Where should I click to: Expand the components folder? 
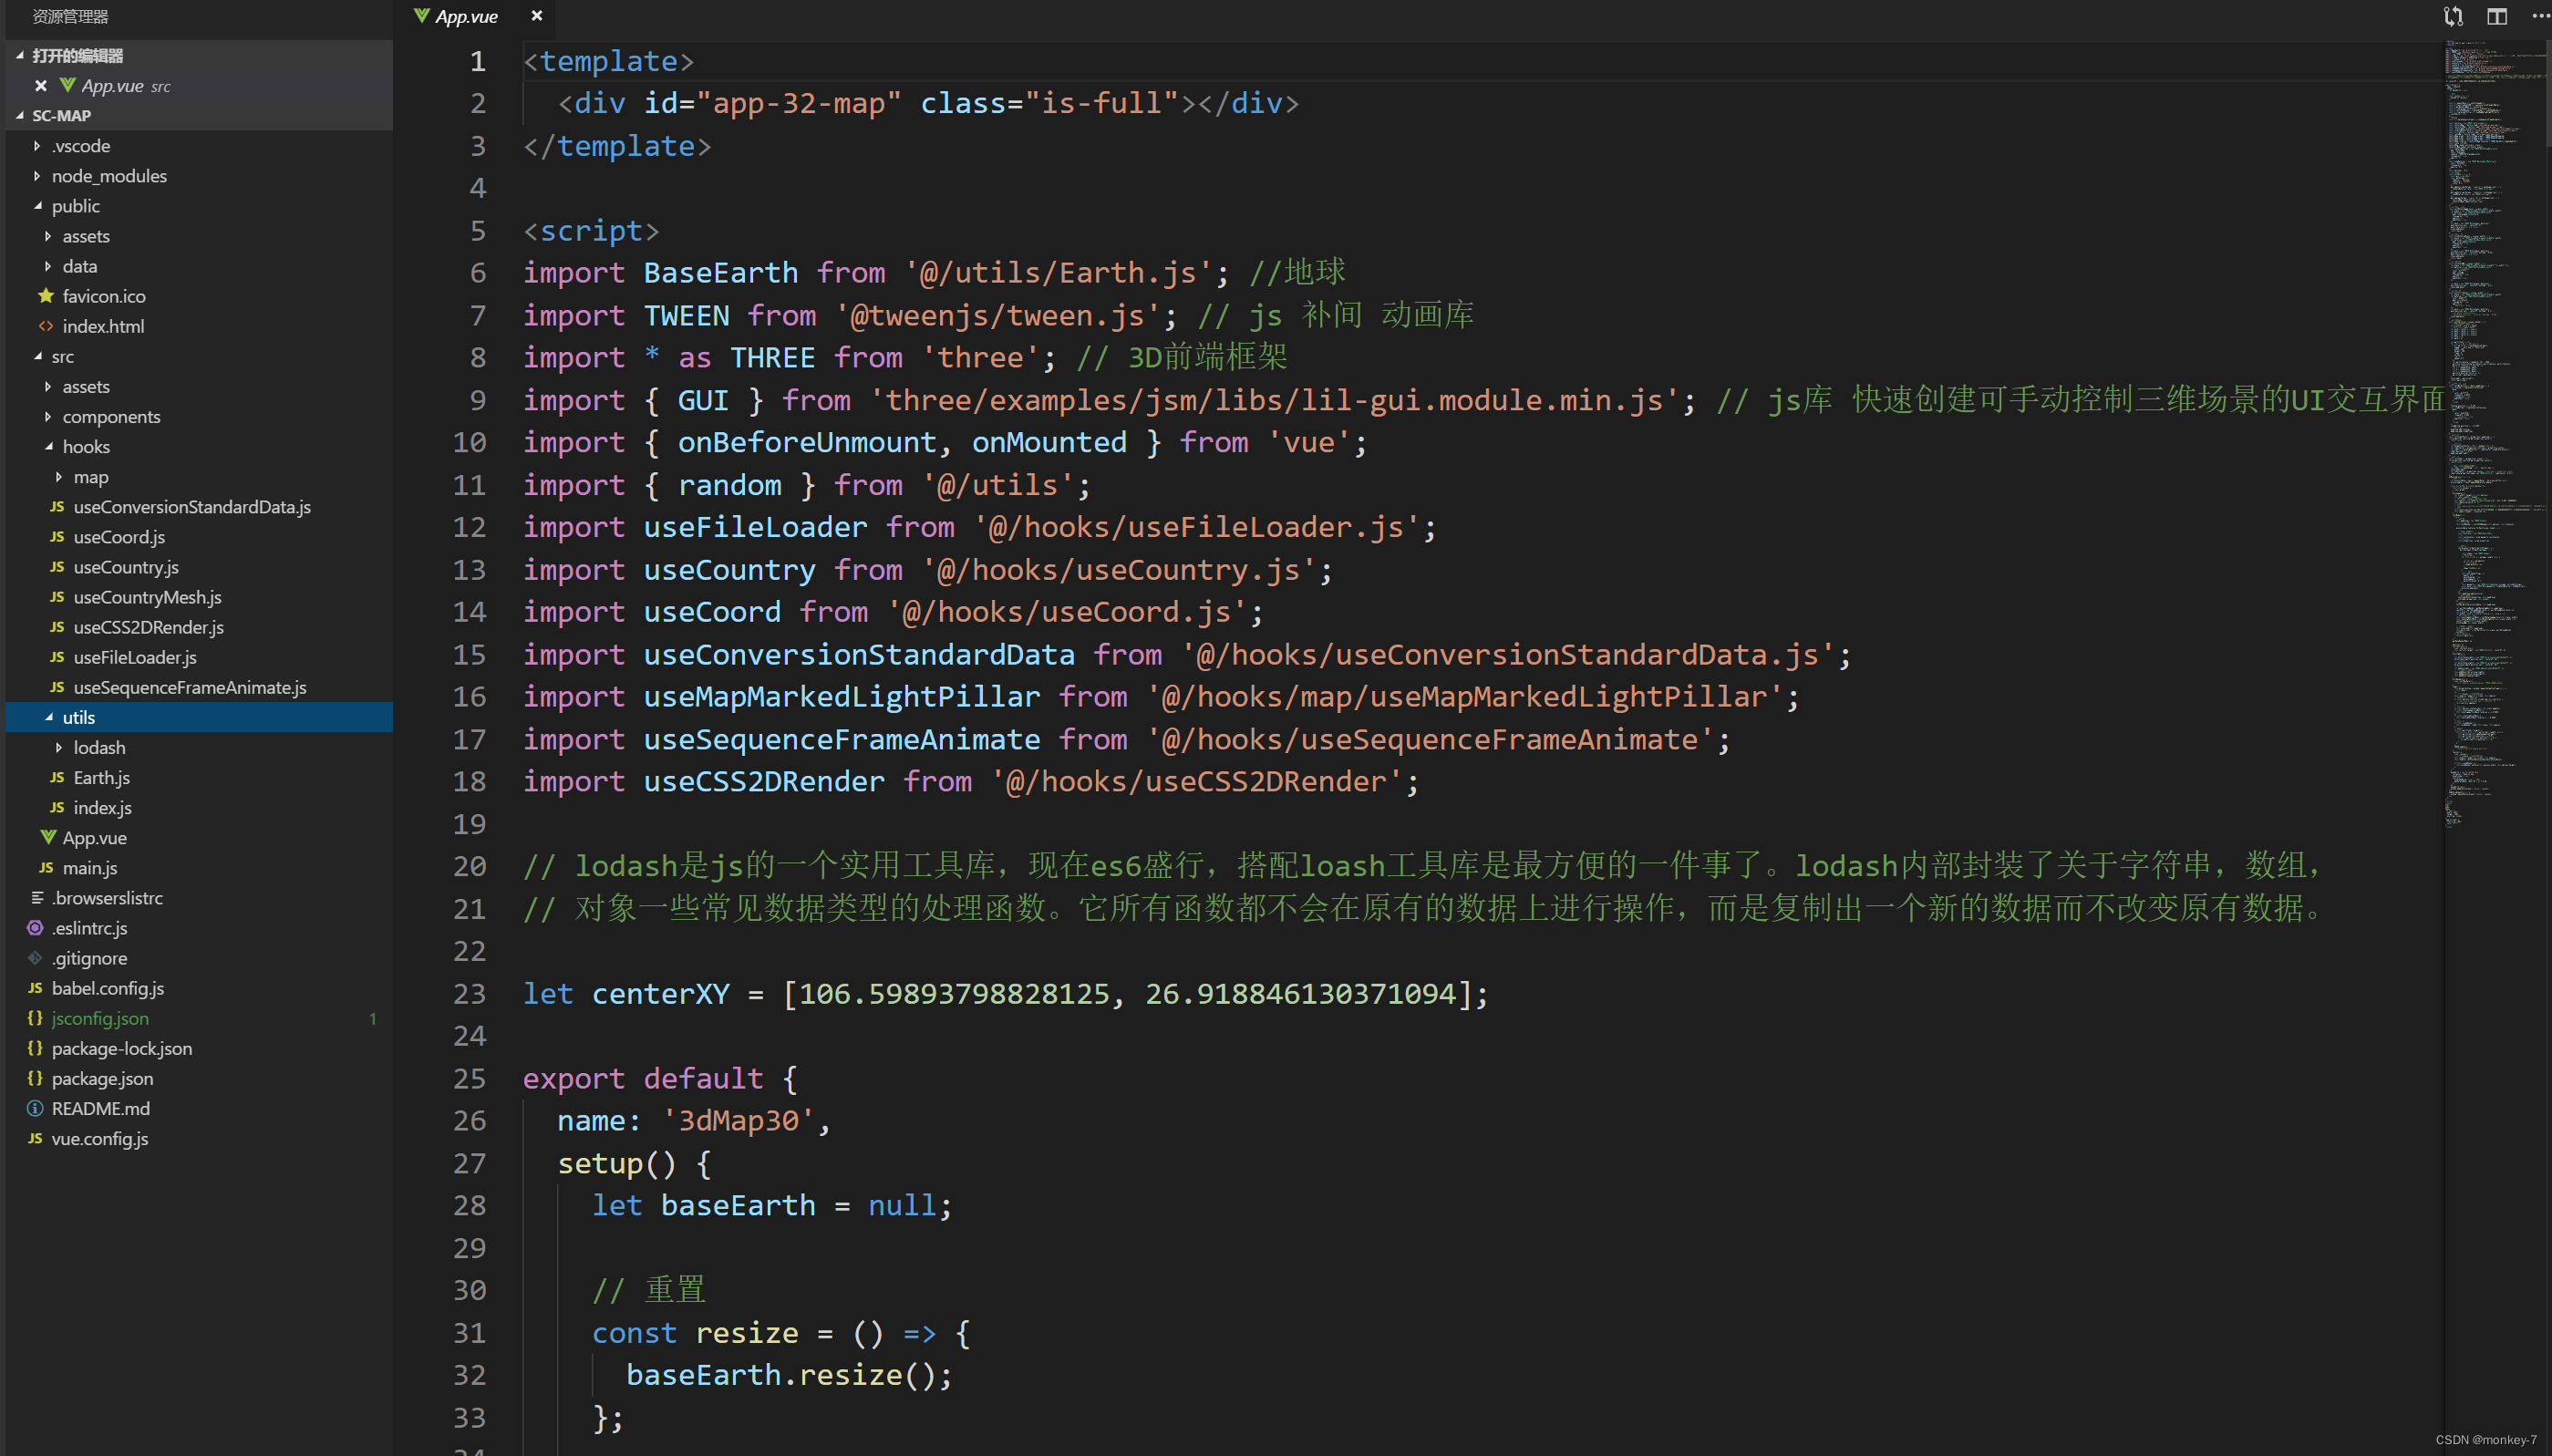coord(48,416)
